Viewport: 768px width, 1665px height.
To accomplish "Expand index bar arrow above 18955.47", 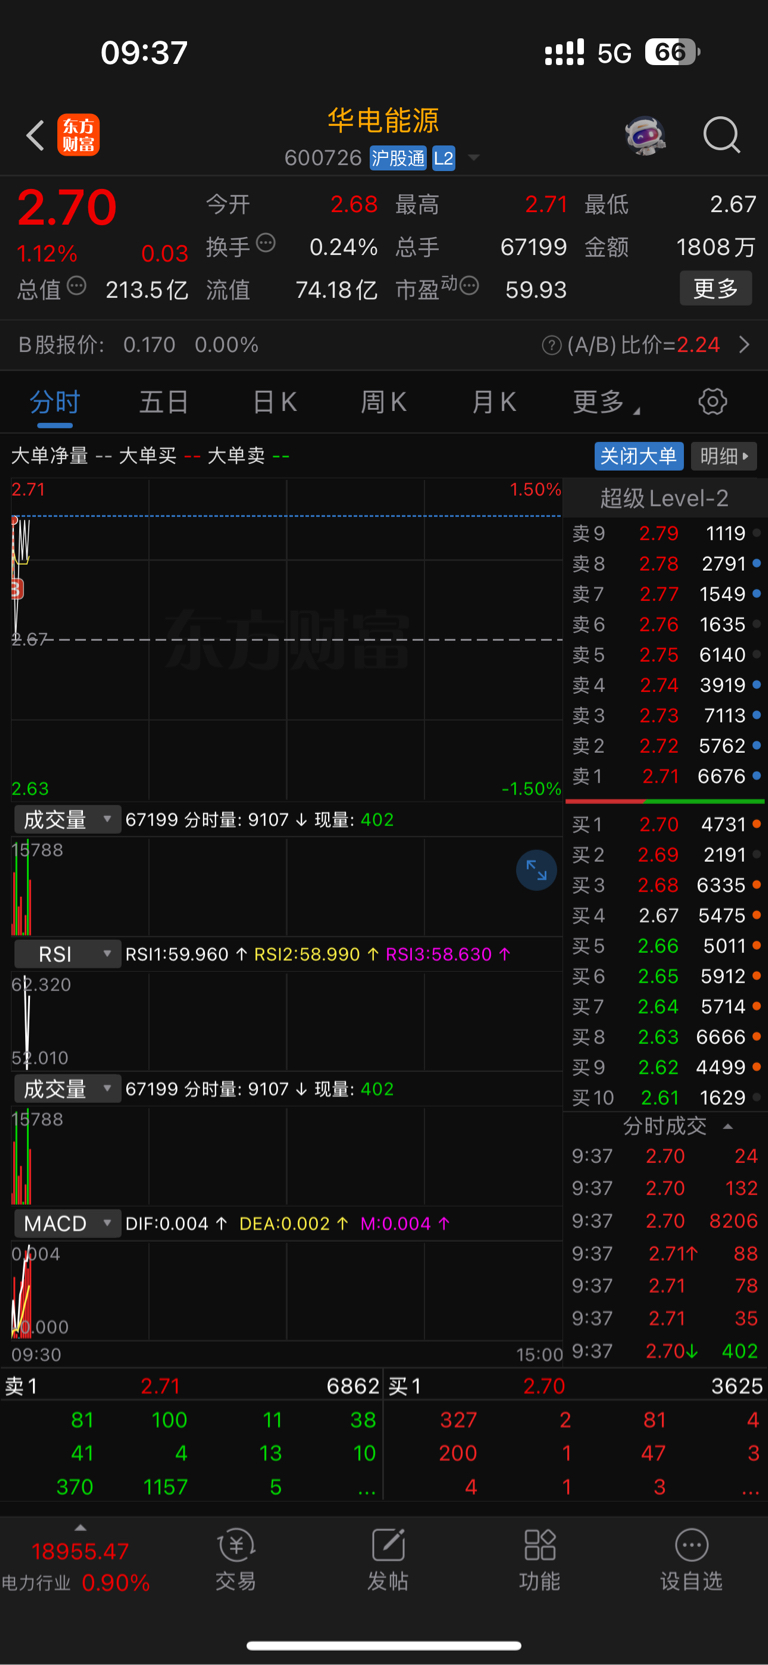I will pyautogui.click(x=80, y=1528).
